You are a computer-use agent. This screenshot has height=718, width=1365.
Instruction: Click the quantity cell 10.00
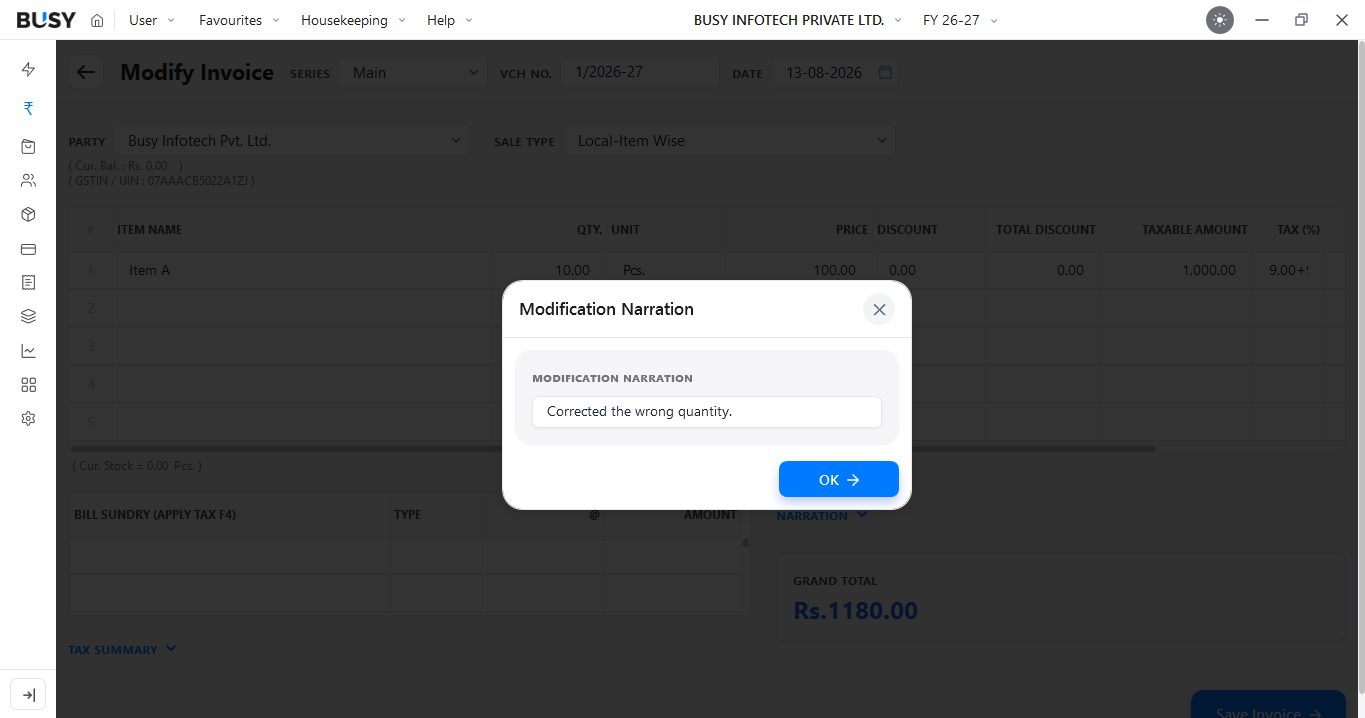pyautogui.click(x=547, y=270)
